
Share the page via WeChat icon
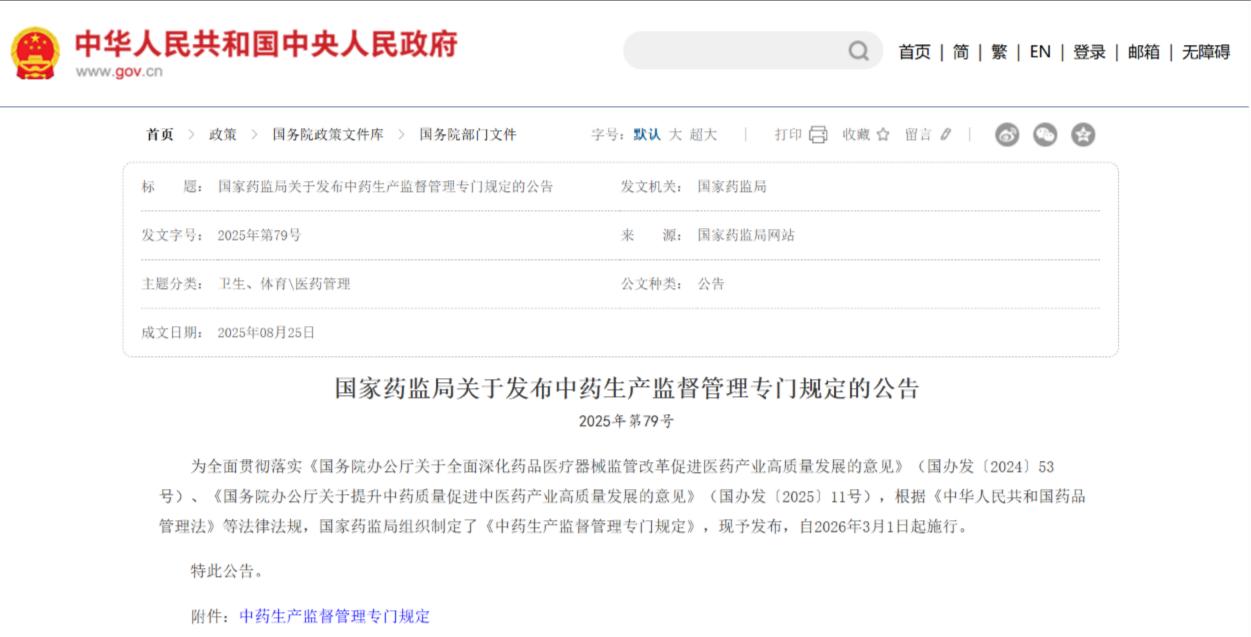(1045, 135)
